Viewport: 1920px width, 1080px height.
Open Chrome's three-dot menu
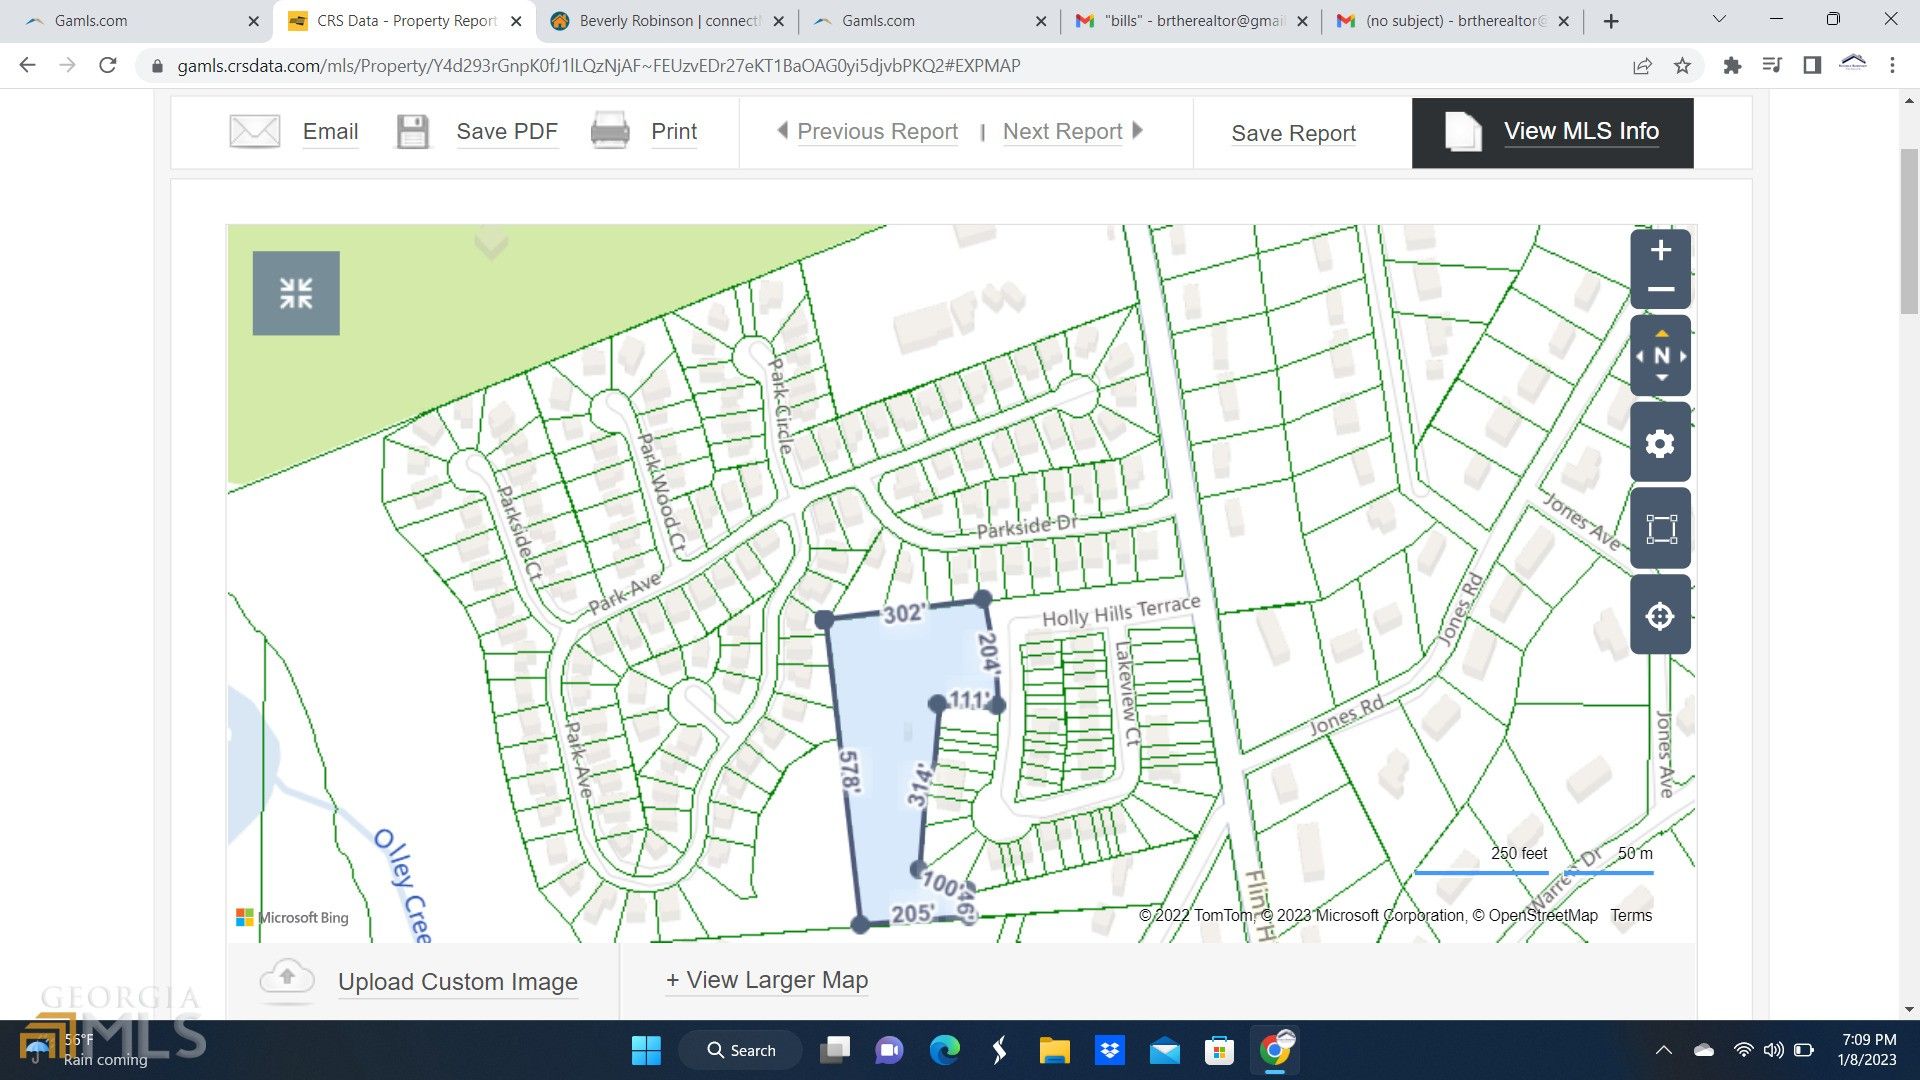(1891, 65)
